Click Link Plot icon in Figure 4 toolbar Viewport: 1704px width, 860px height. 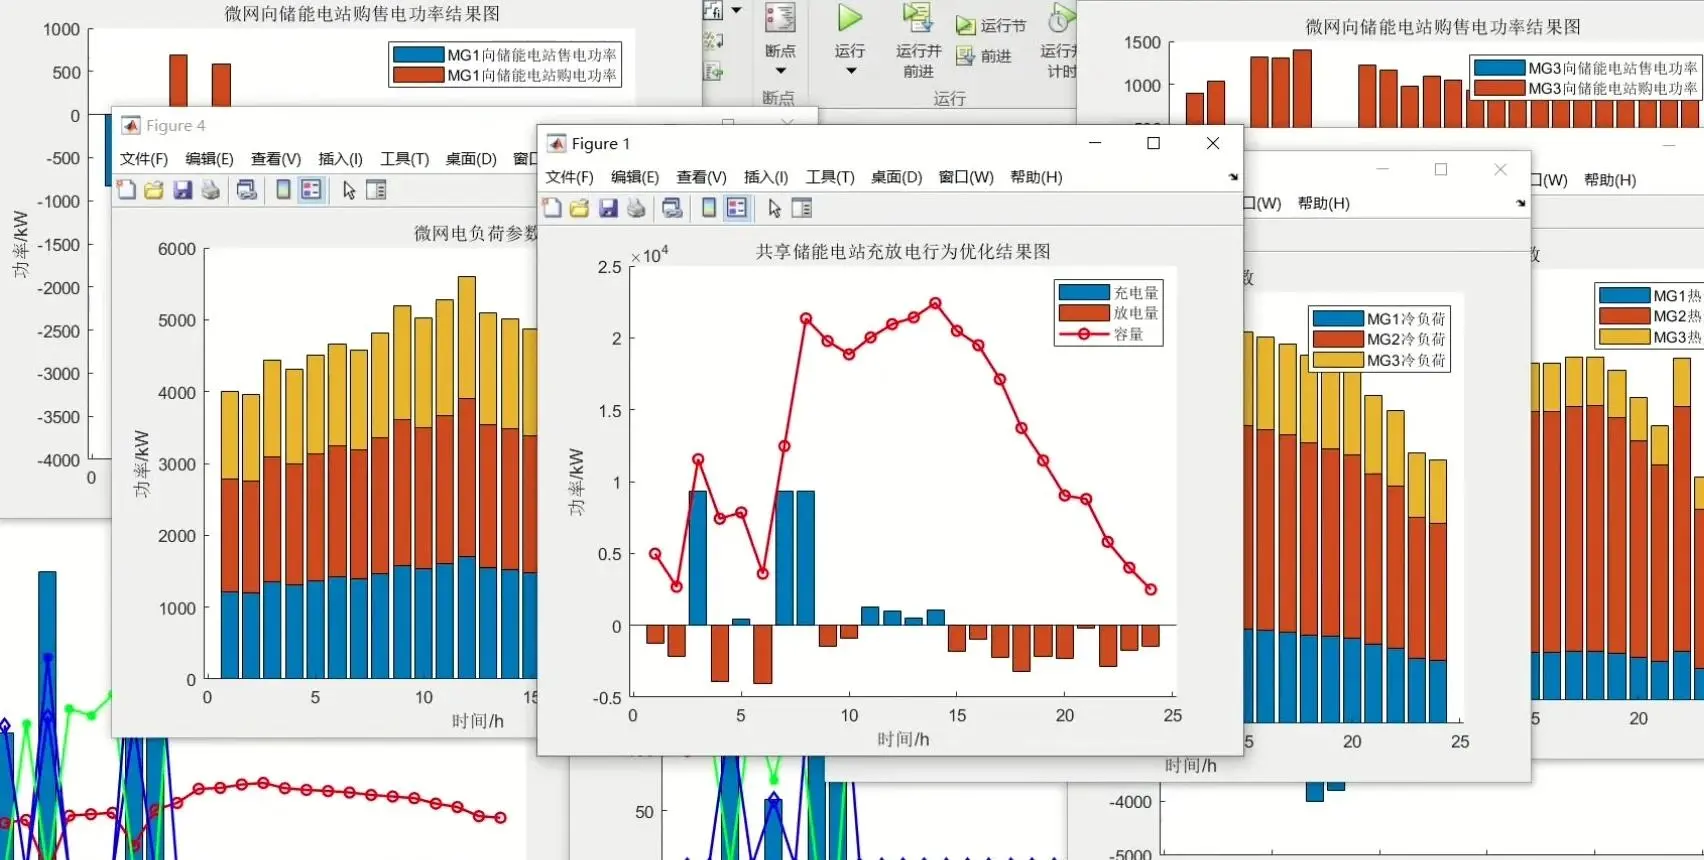coord(247,190)
